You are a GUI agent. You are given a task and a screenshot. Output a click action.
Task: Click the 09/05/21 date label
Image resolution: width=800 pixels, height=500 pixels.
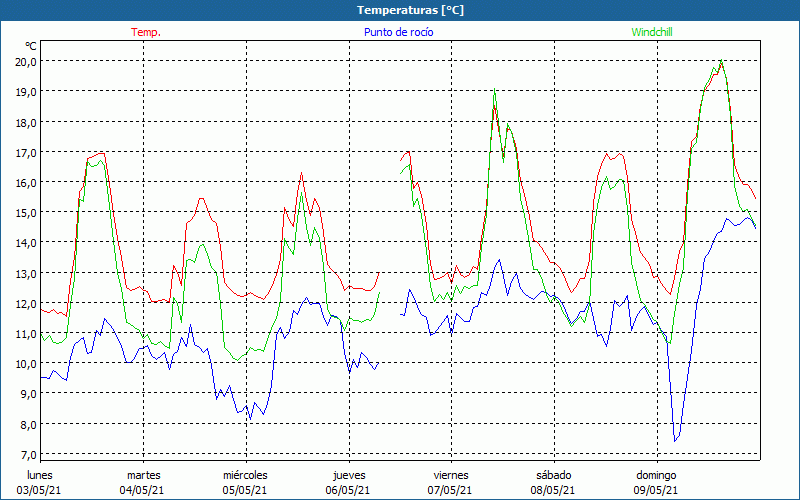[656, 490]
